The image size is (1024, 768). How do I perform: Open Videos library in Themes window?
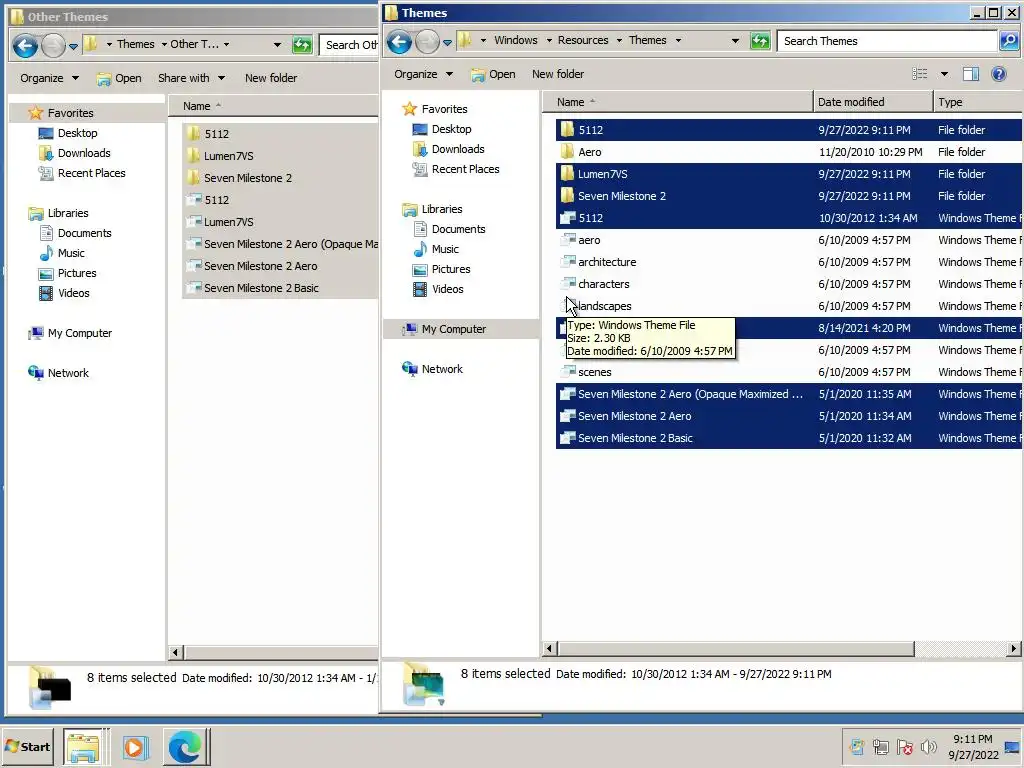click(438, 289)
